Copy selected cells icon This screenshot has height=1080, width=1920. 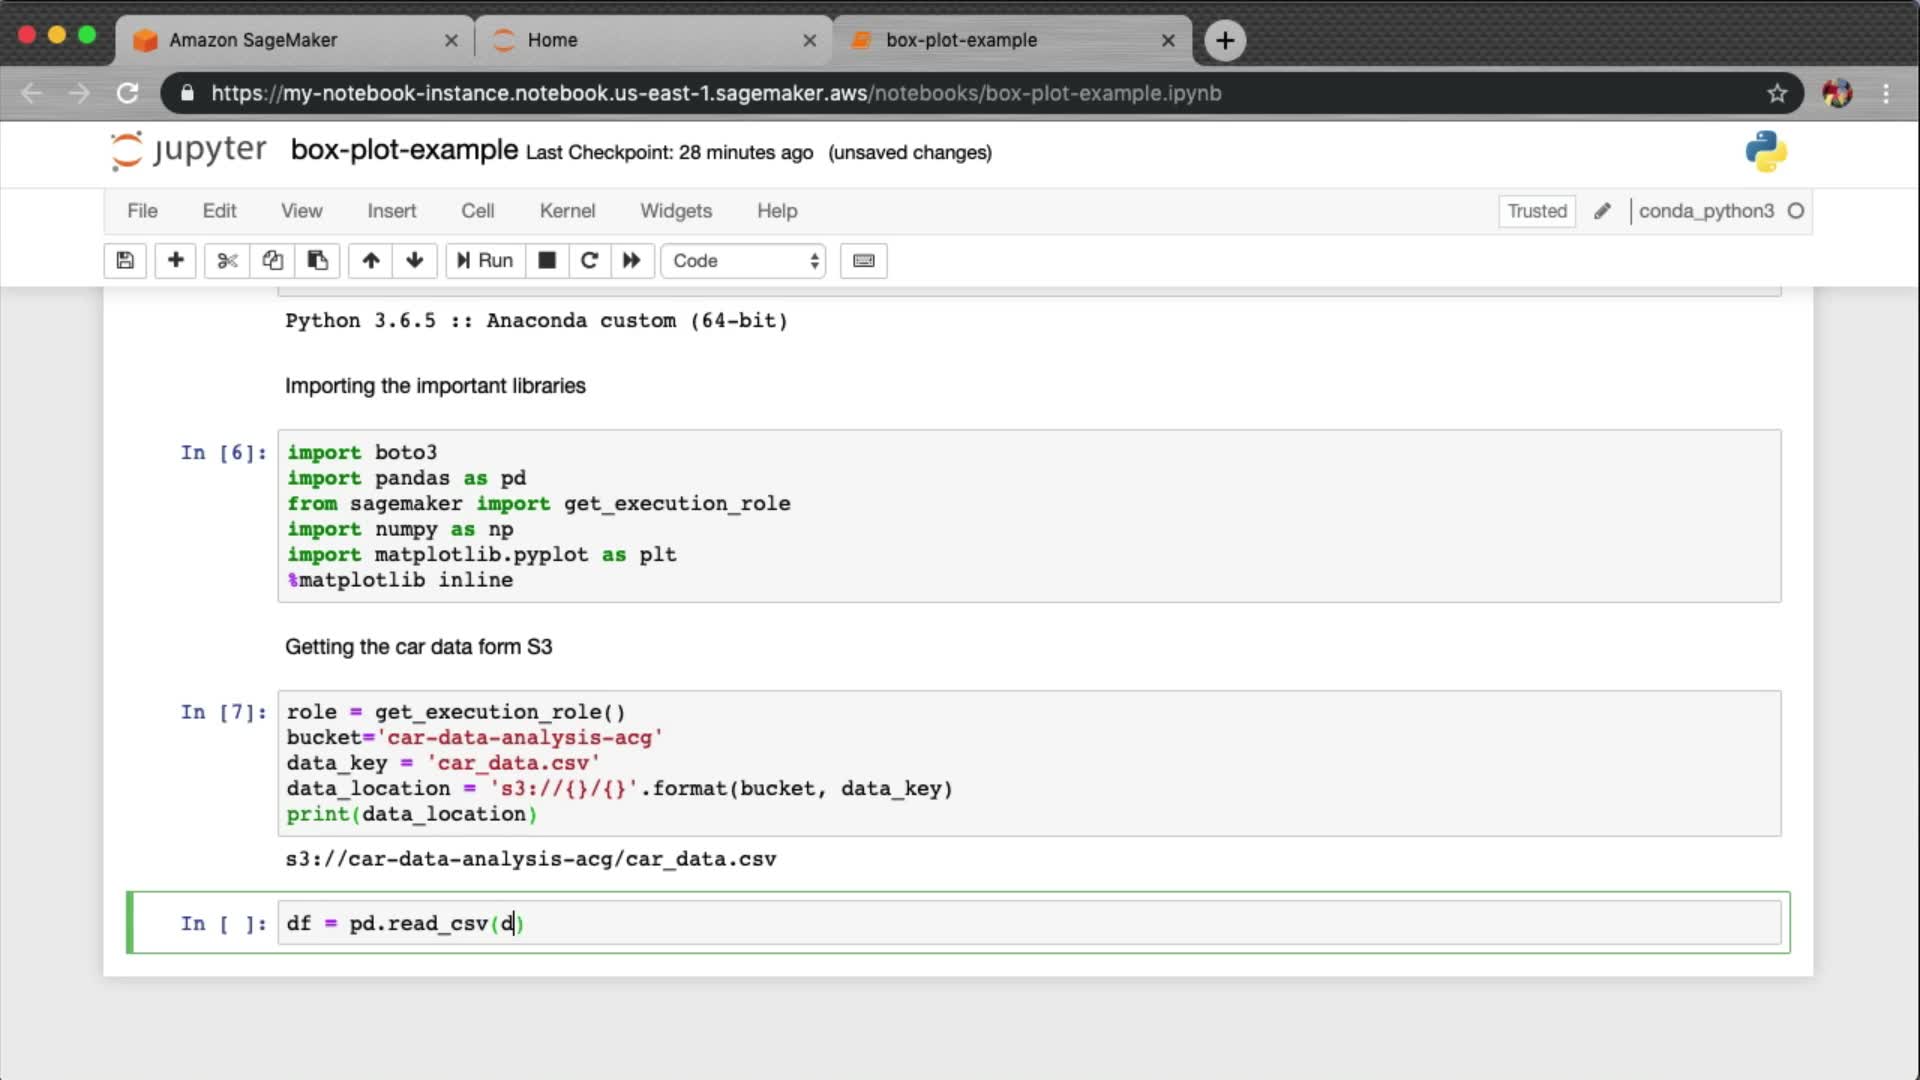[x=272, y=261]
